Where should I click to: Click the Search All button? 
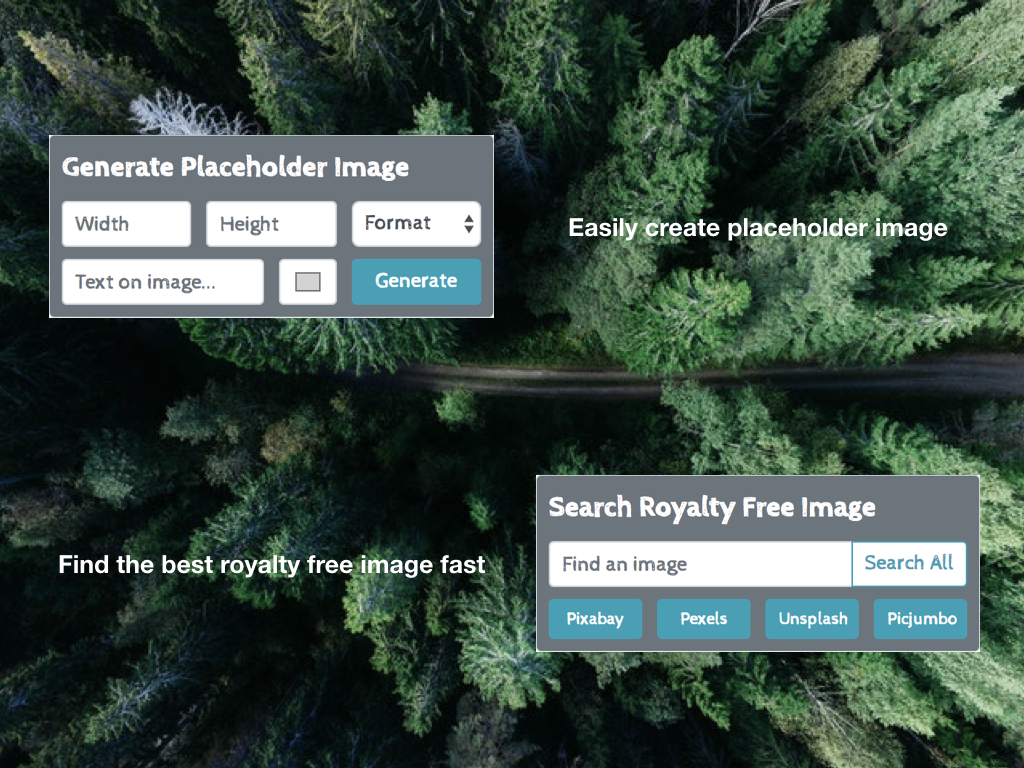pyautogui.click(x=909, y=564)
